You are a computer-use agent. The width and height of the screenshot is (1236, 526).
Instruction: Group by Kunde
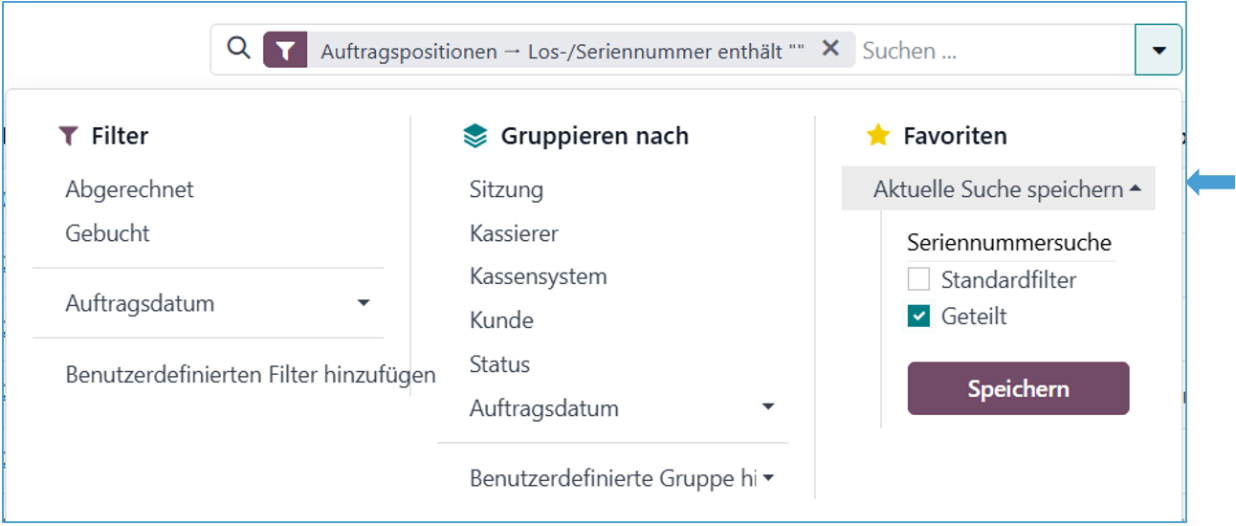click(501, 320)
